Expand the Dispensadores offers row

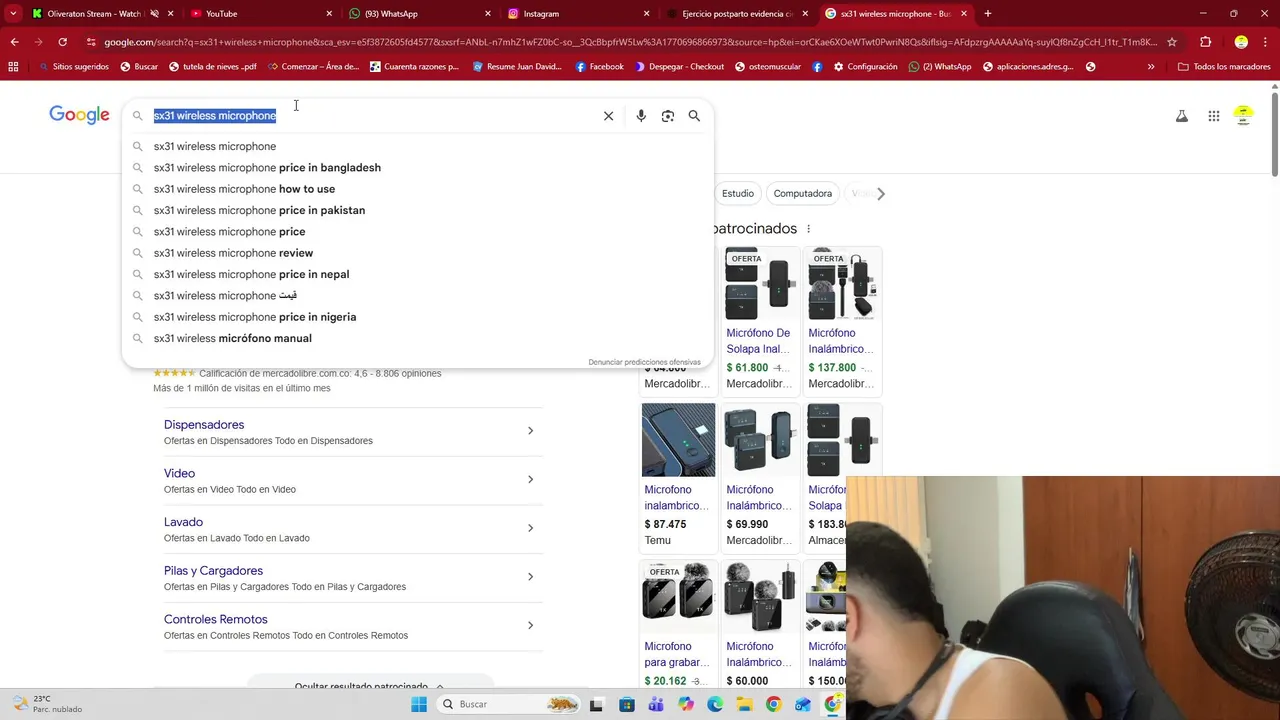pos(353,431)
